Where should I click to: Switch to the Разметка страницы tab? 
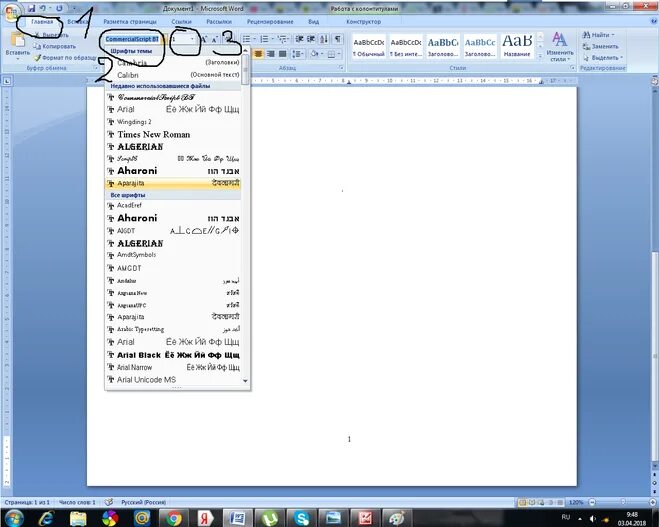coord(130,21)
